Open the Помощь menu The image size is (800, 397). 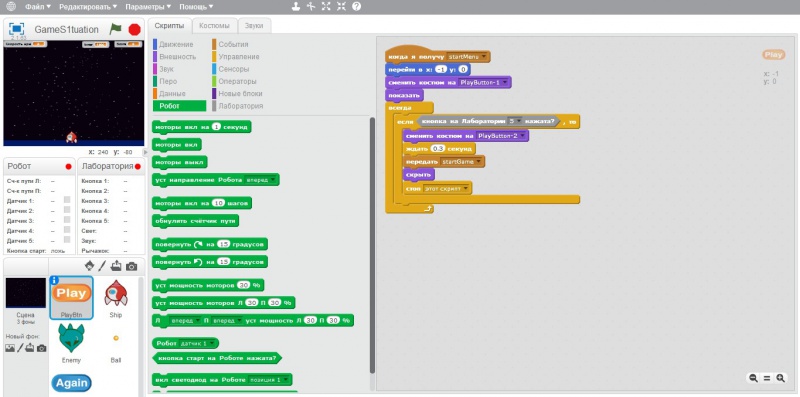click(196, 7)
